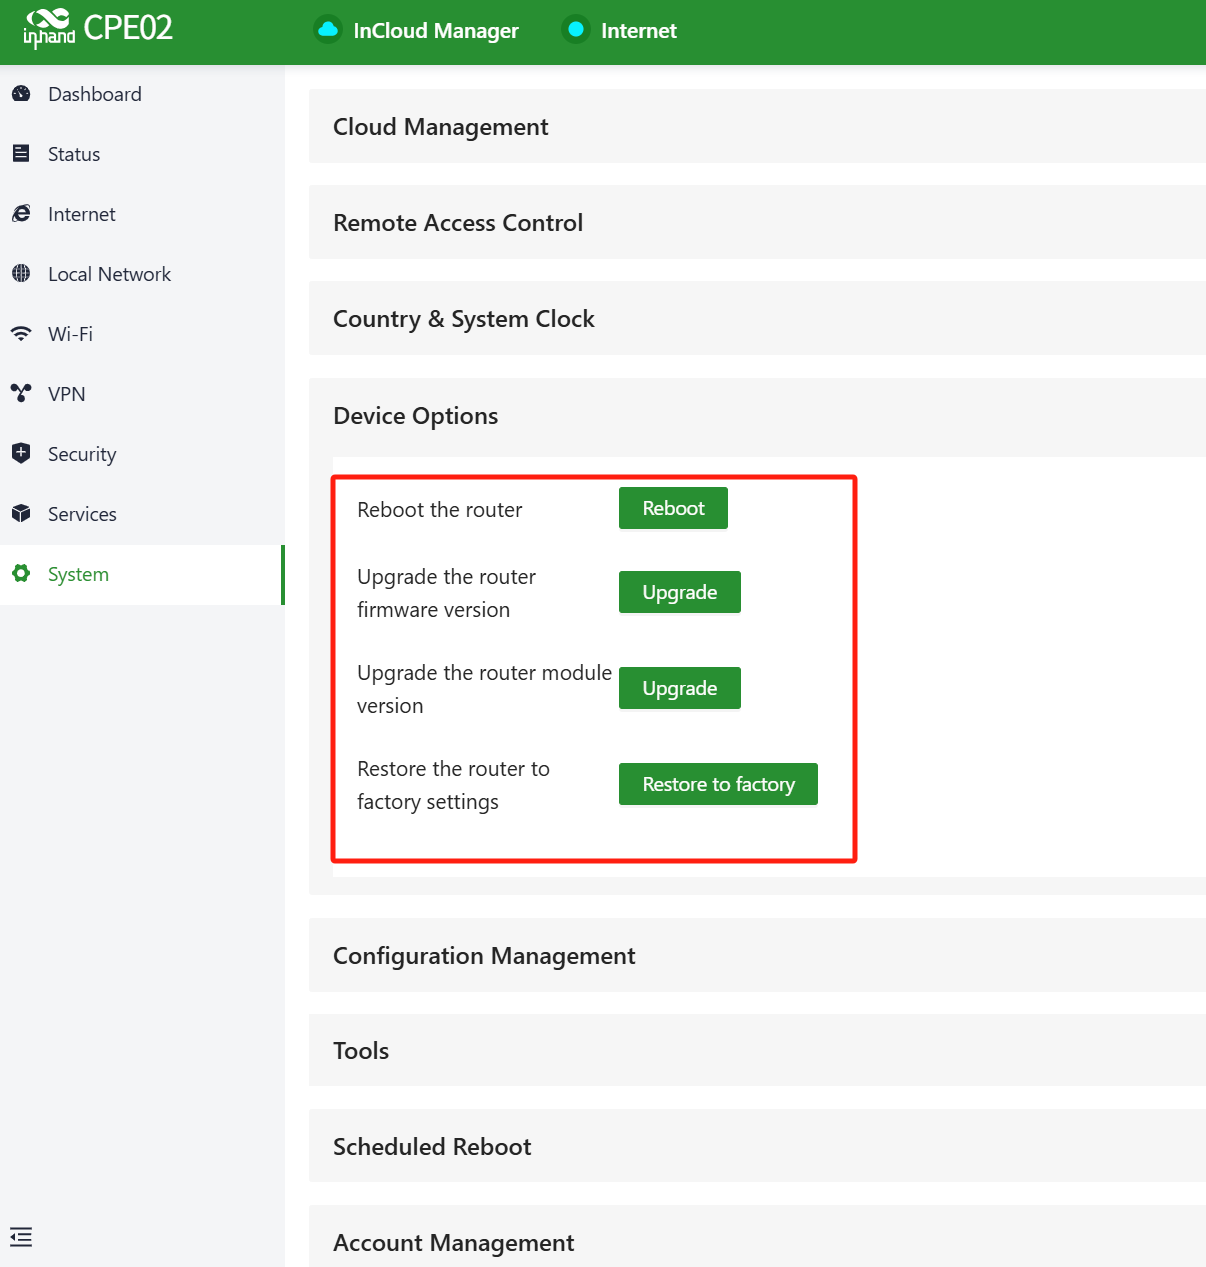Viewport: 1206px width, 1267px height.
Task: Click the Internet browser icon in sidebar
Action: pos(21,214)
